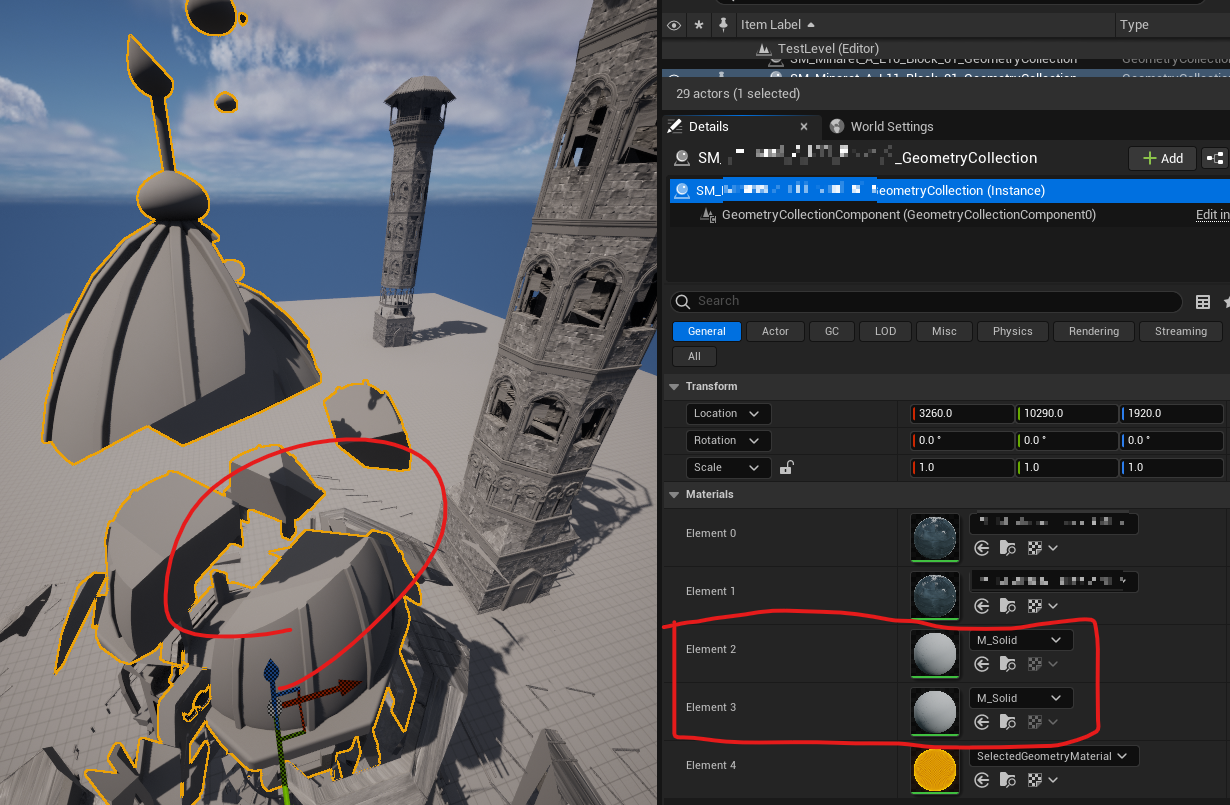Use selected asset for Element 1 material
Image resolution: width=1230 pixels, height=805 pixels.
pos(982,606)
